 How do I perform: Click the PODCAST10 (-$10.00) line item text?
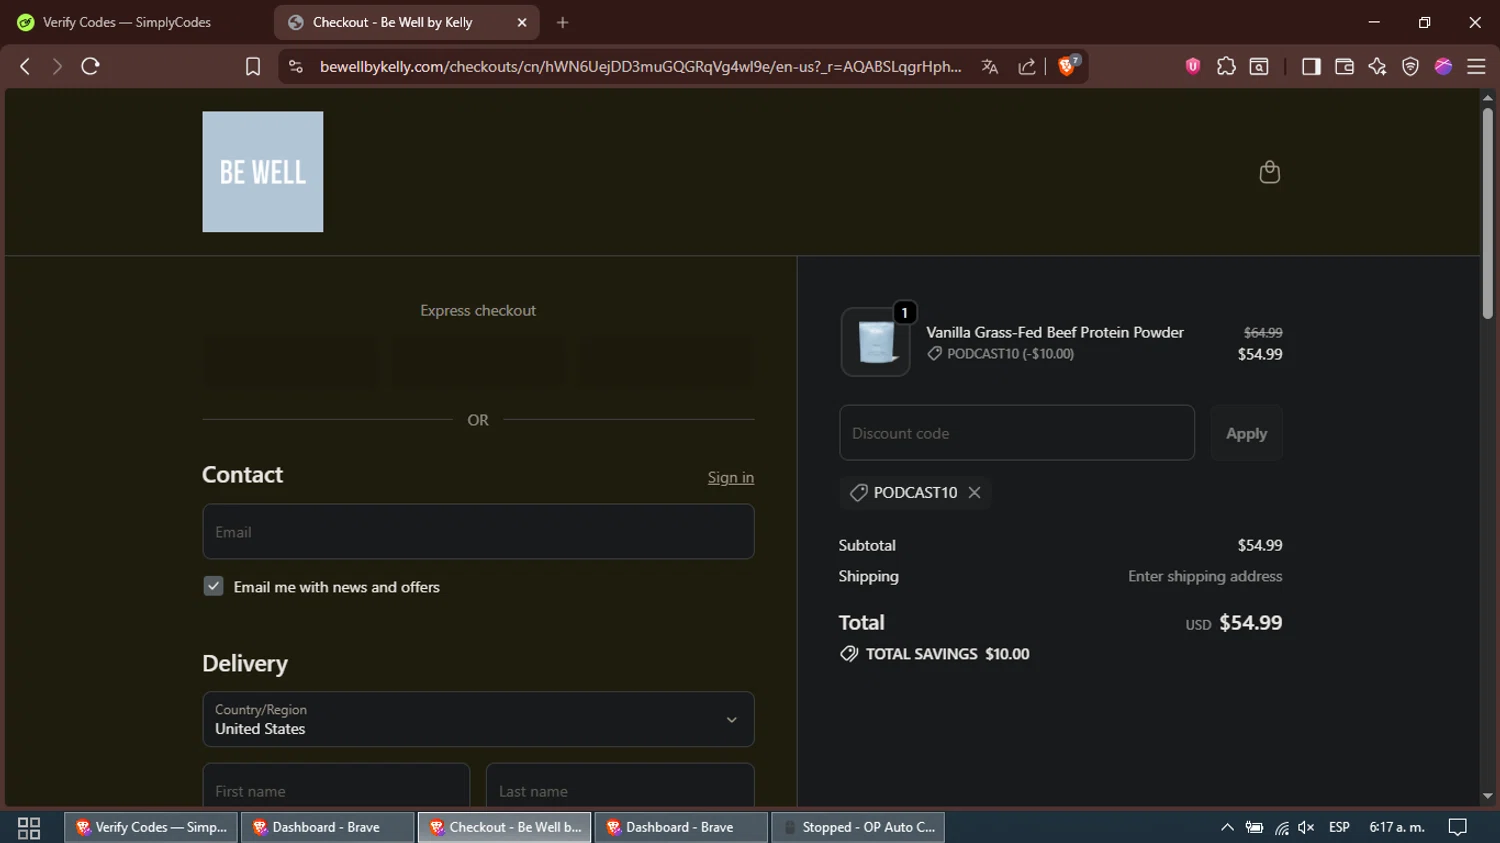(x=1010, y=354)
